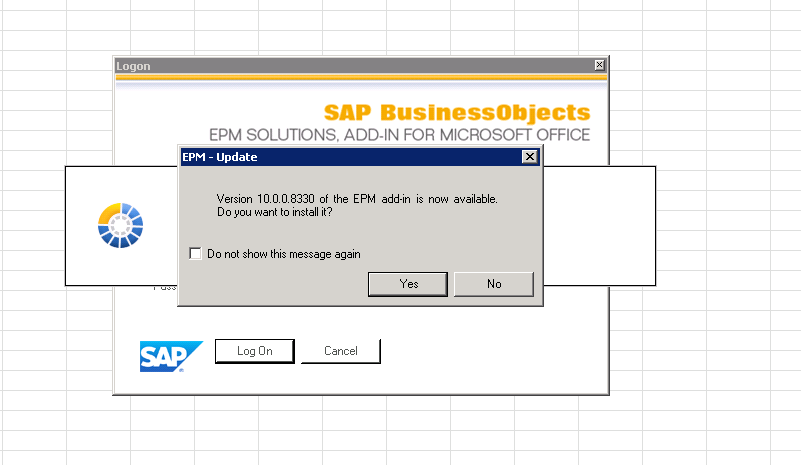The image size is (801, 465).
Task: Click Log On in Logon window
Action: [254, 351]
